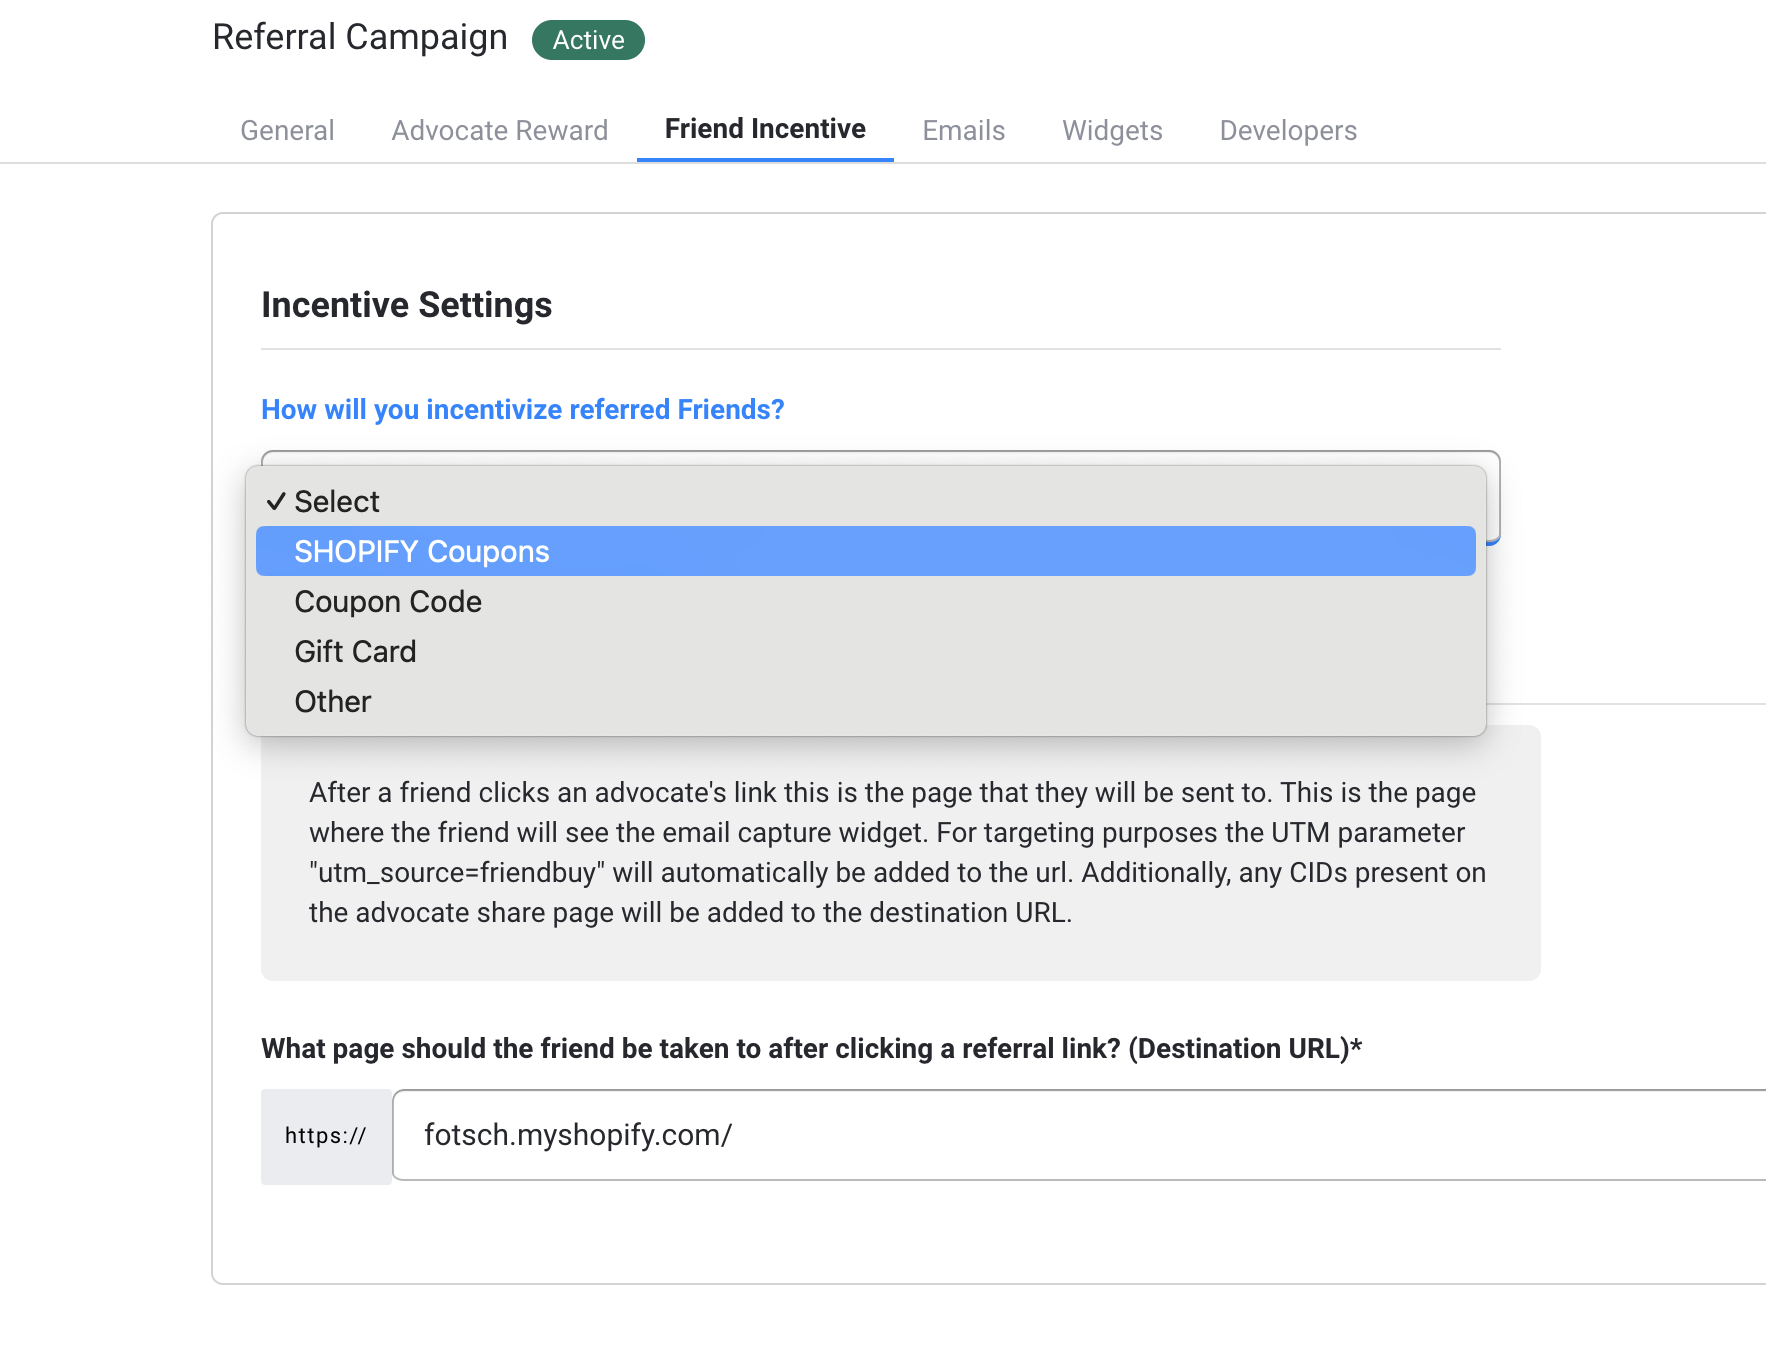The width and height of the screenshot is (1766, 1350).
Task: Choose Coupon Code option in dropdown
Action: (x=866, y=601)
